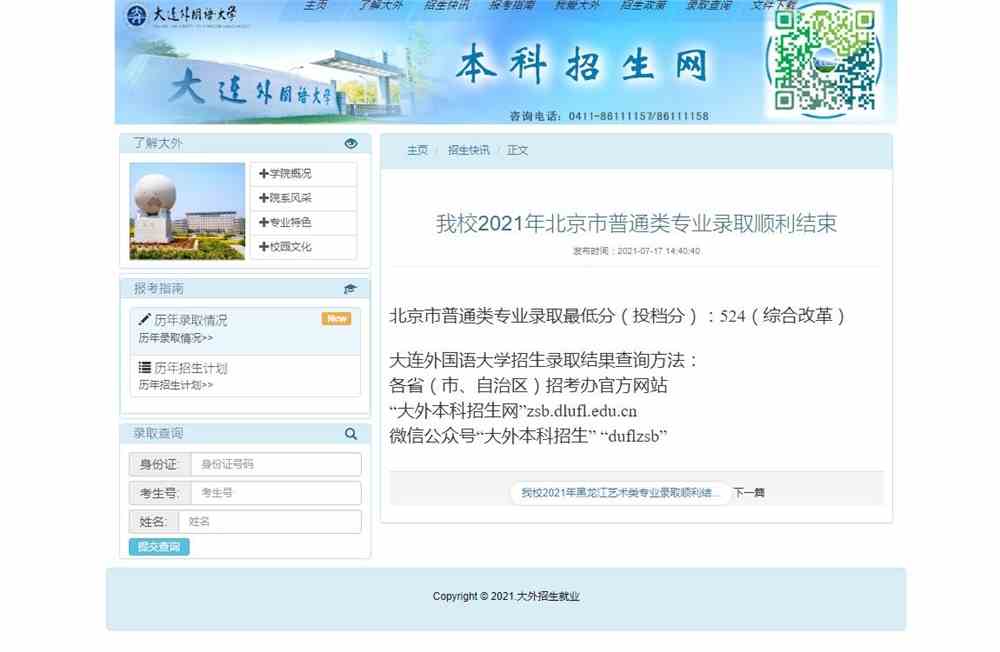Click the 大连外国语大学 logo emblem
Viewport: 1000px width, 652px height.
point(136,15)
